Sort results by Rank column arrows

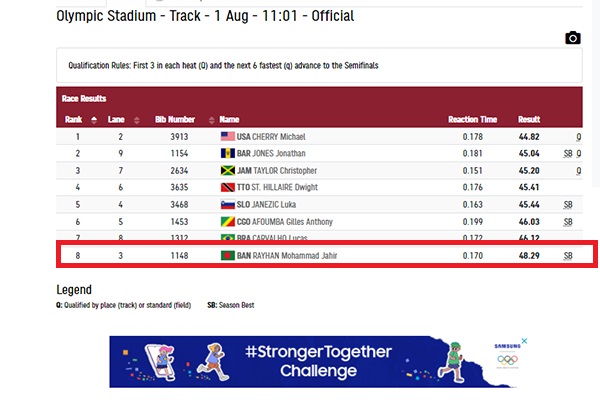tap(95, 119)
